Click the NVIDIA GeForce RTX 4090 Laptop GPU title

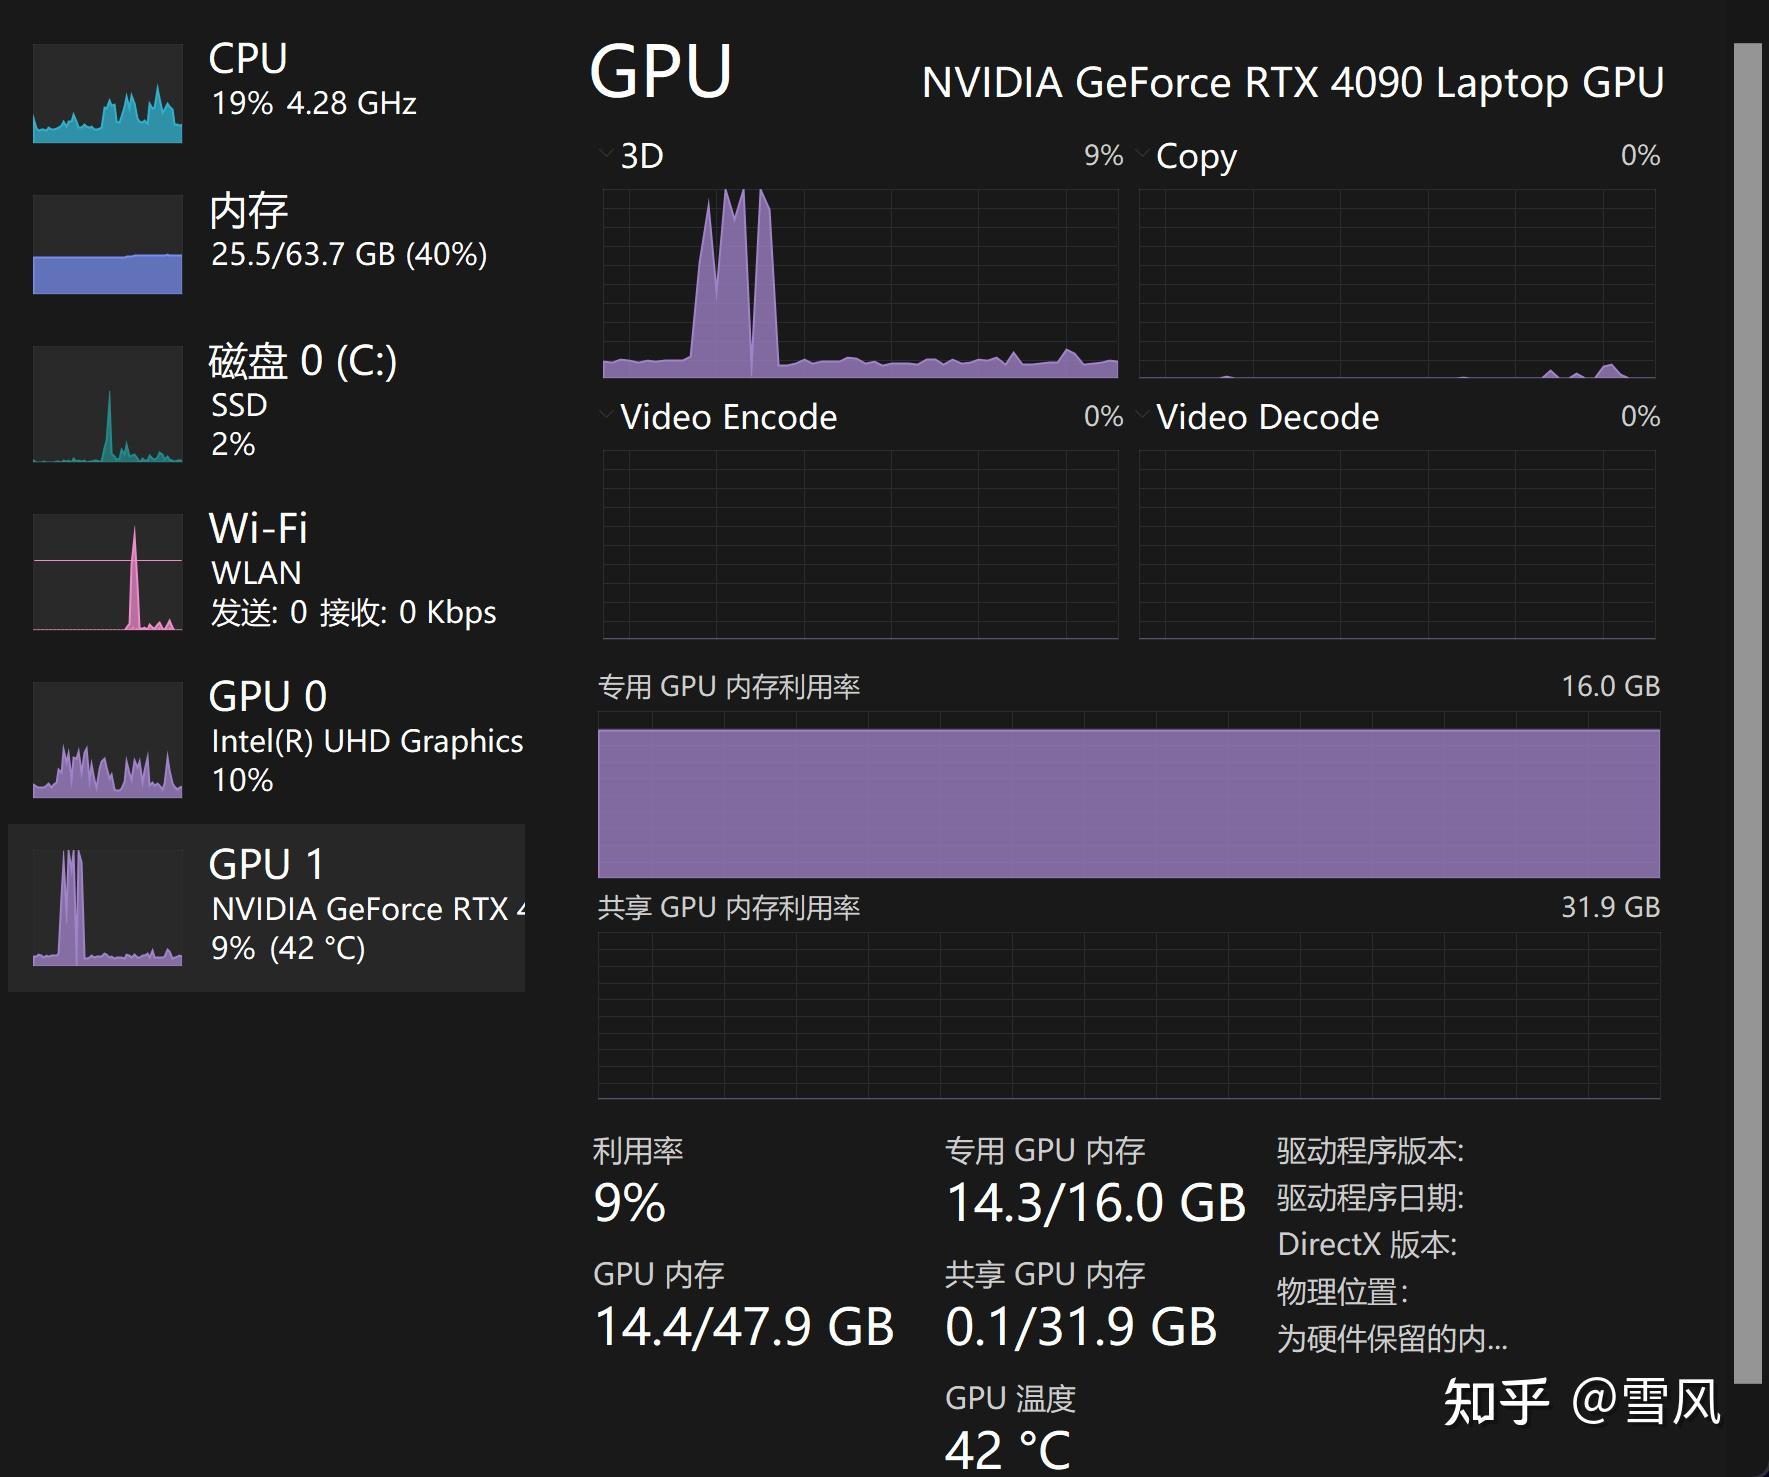coord(1292,83)
